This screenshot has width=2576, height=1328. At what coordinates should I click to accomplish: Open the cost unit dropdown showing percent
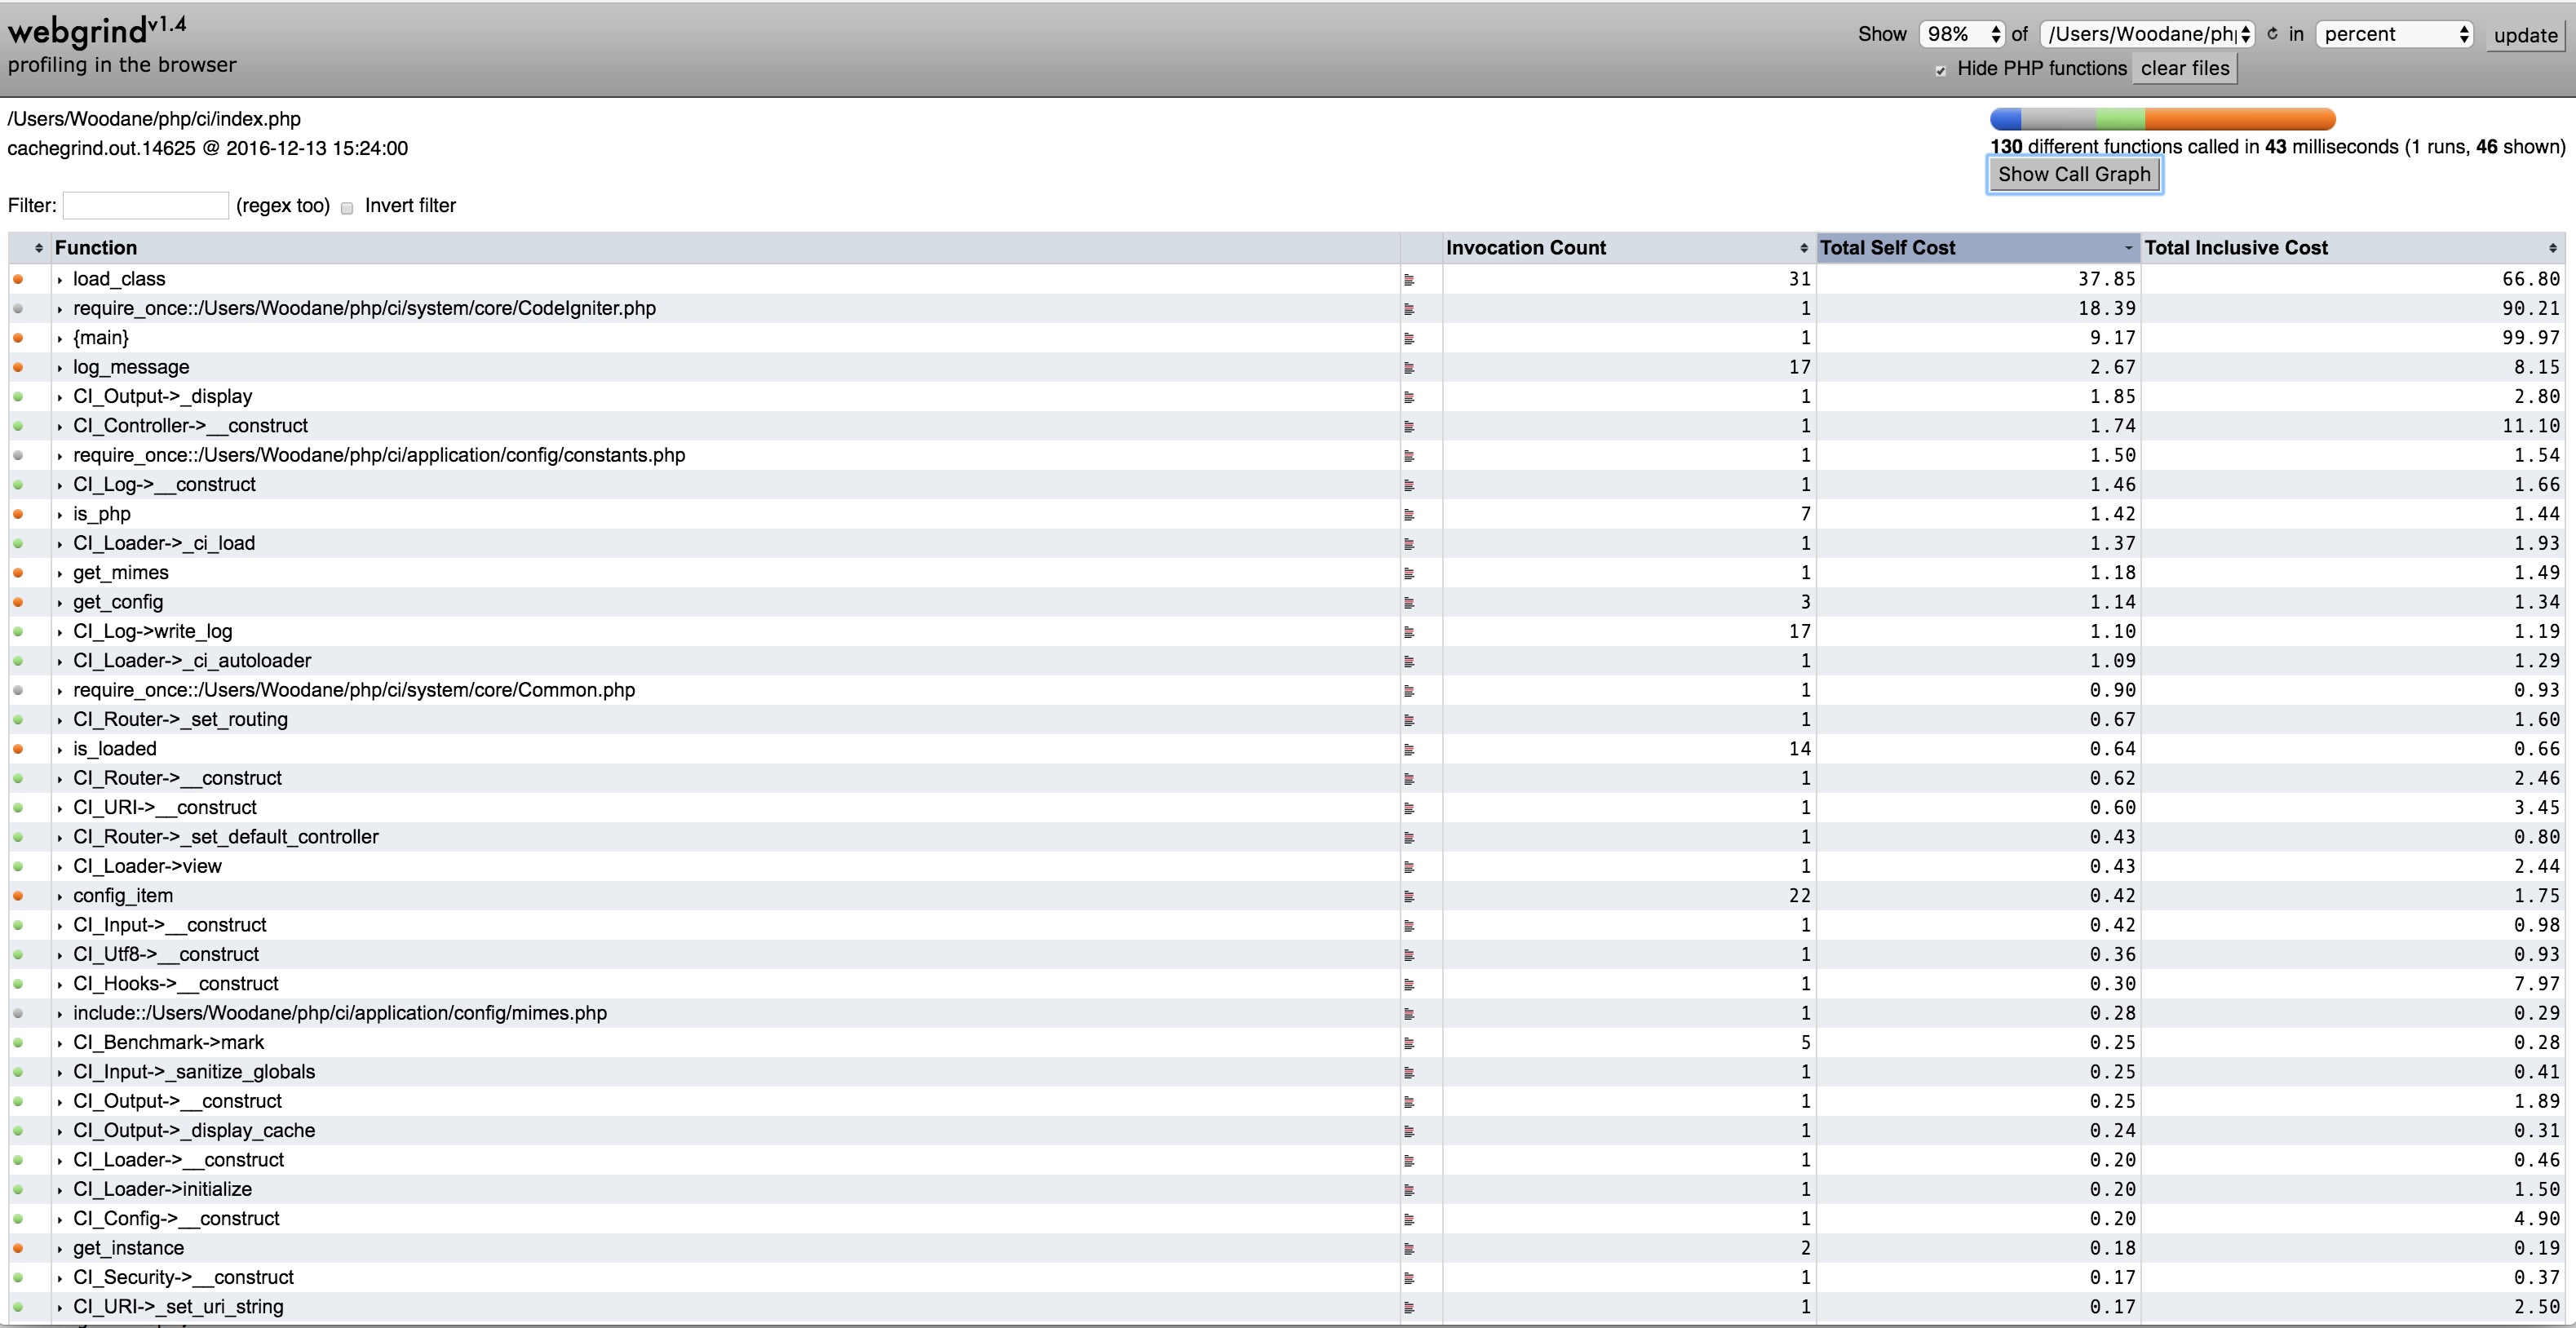click(x=2394, y=34)
